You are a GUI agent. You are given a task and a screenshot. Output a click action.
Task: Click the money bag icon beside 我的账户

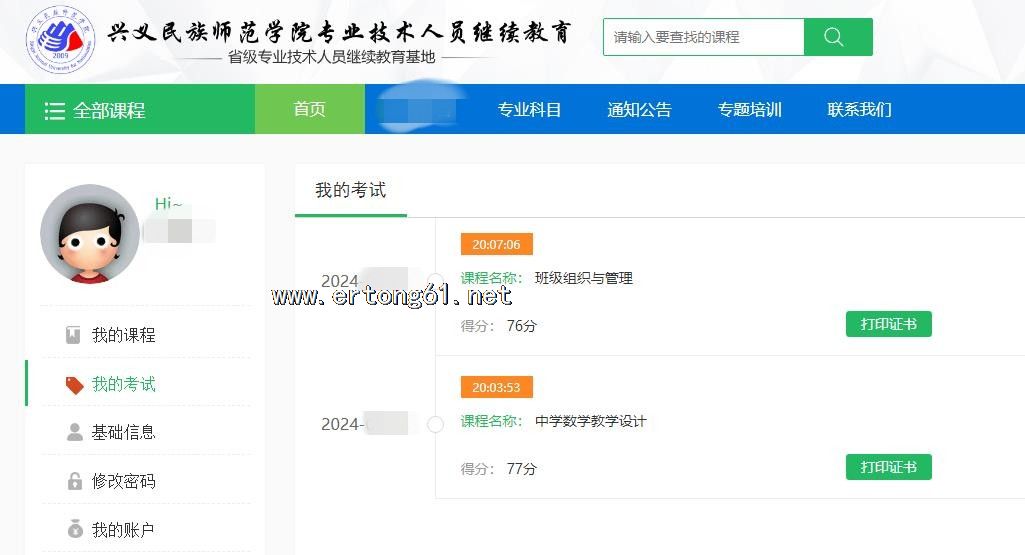(x=74, y=530)
